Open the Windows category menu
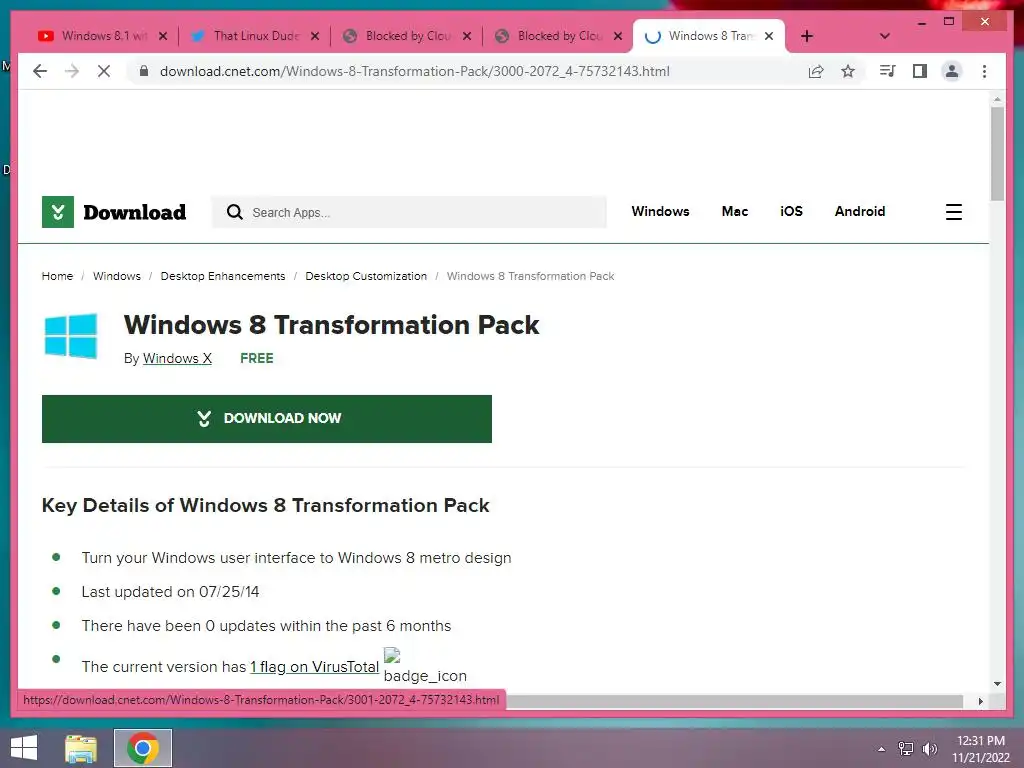The height and width of the screenshot is (768, 1024). [x=660, y=211]
